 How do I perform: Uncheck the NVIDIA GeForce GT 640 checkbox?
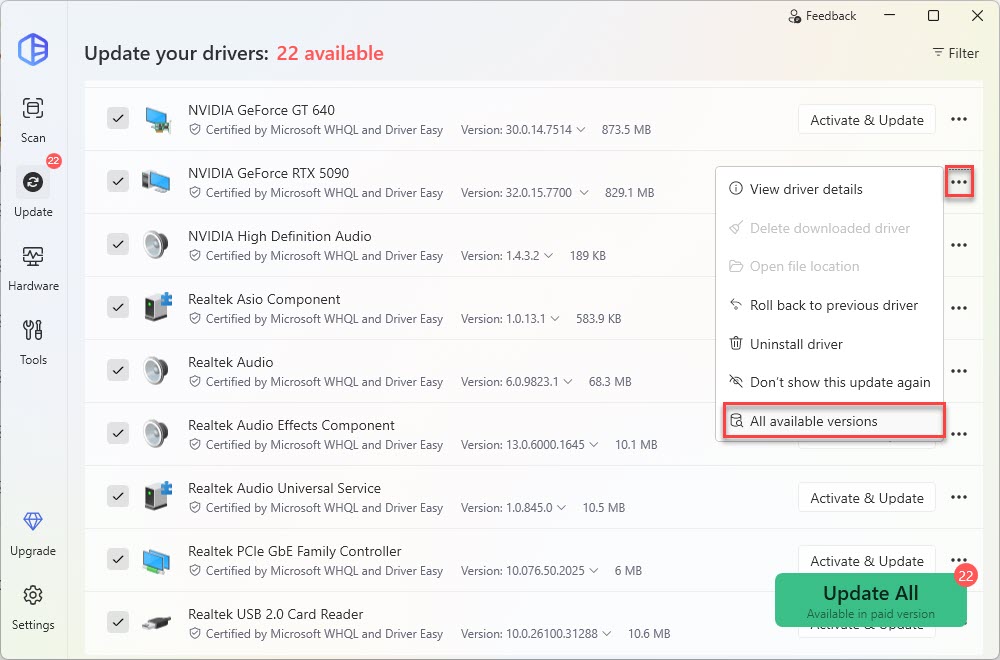[118, 118]
